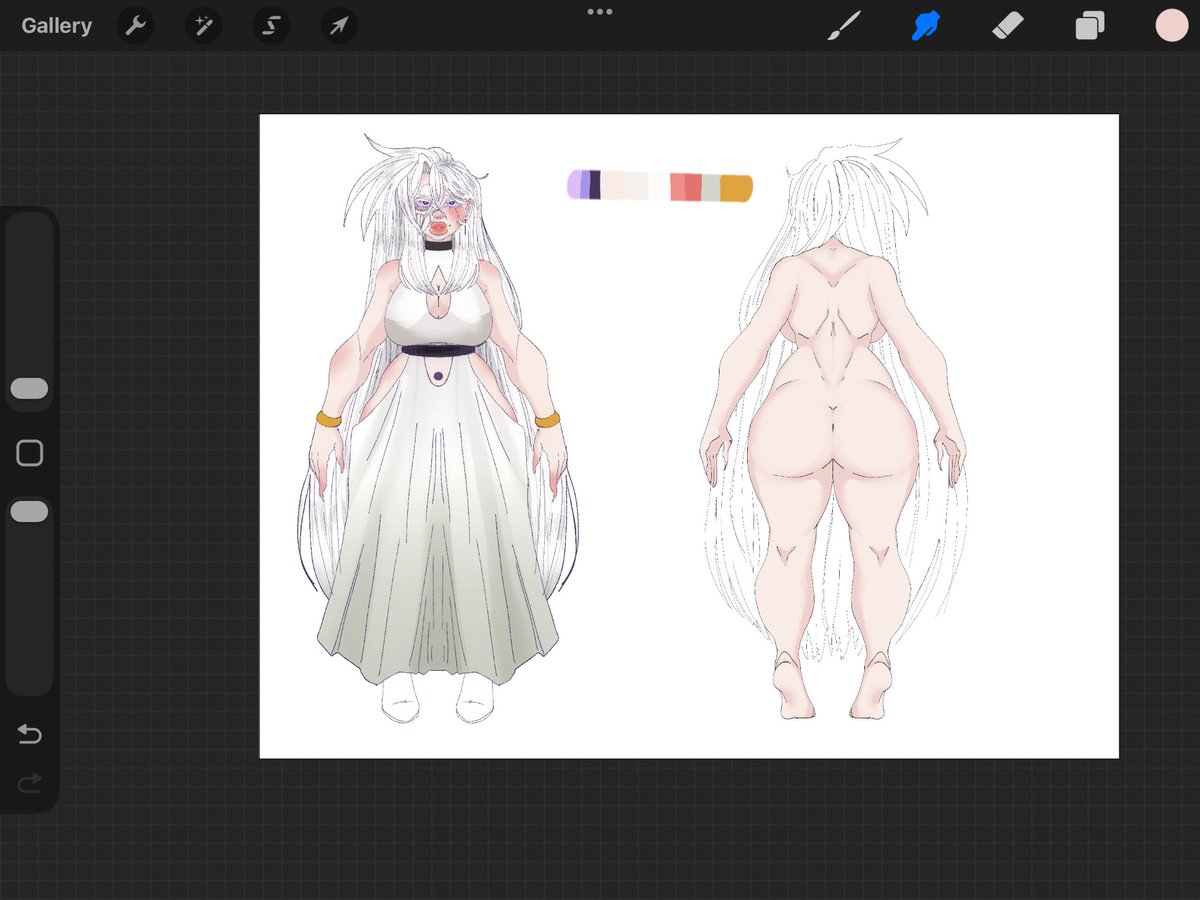Screen dimensions: 1200x900
Task: Click the golden yellow palette swatch
Action: 736,188
